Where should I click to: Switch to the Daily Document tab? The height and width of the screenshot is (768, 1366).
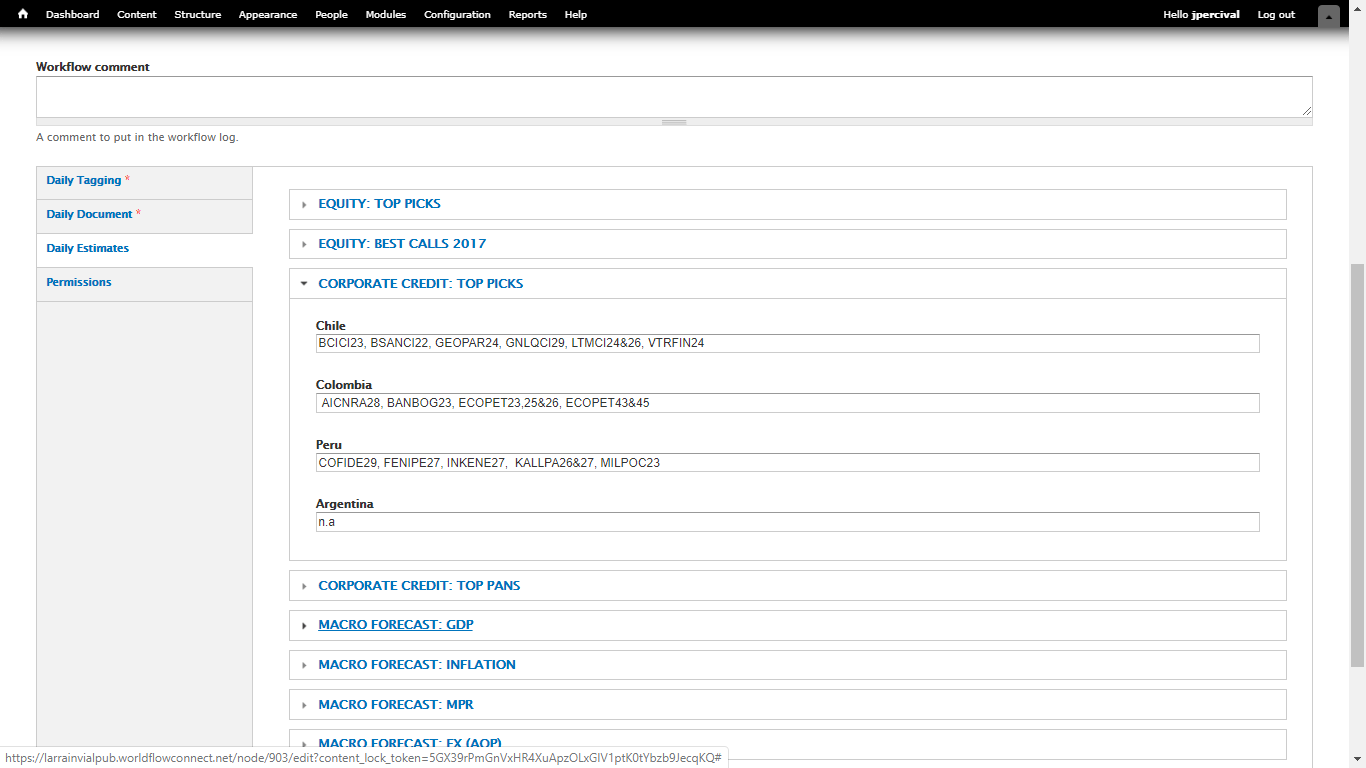[89, 215]
